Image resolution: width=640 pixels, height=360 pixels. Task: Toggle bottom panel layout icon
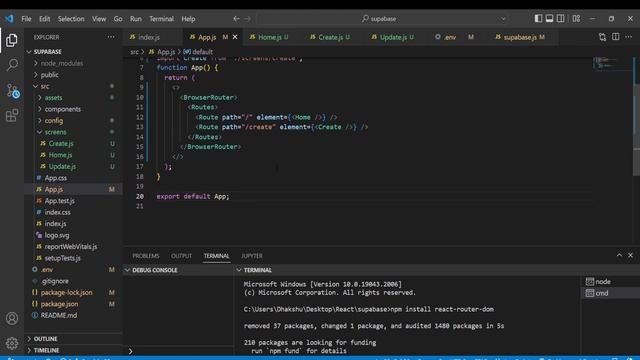click(x=549, y=18)
